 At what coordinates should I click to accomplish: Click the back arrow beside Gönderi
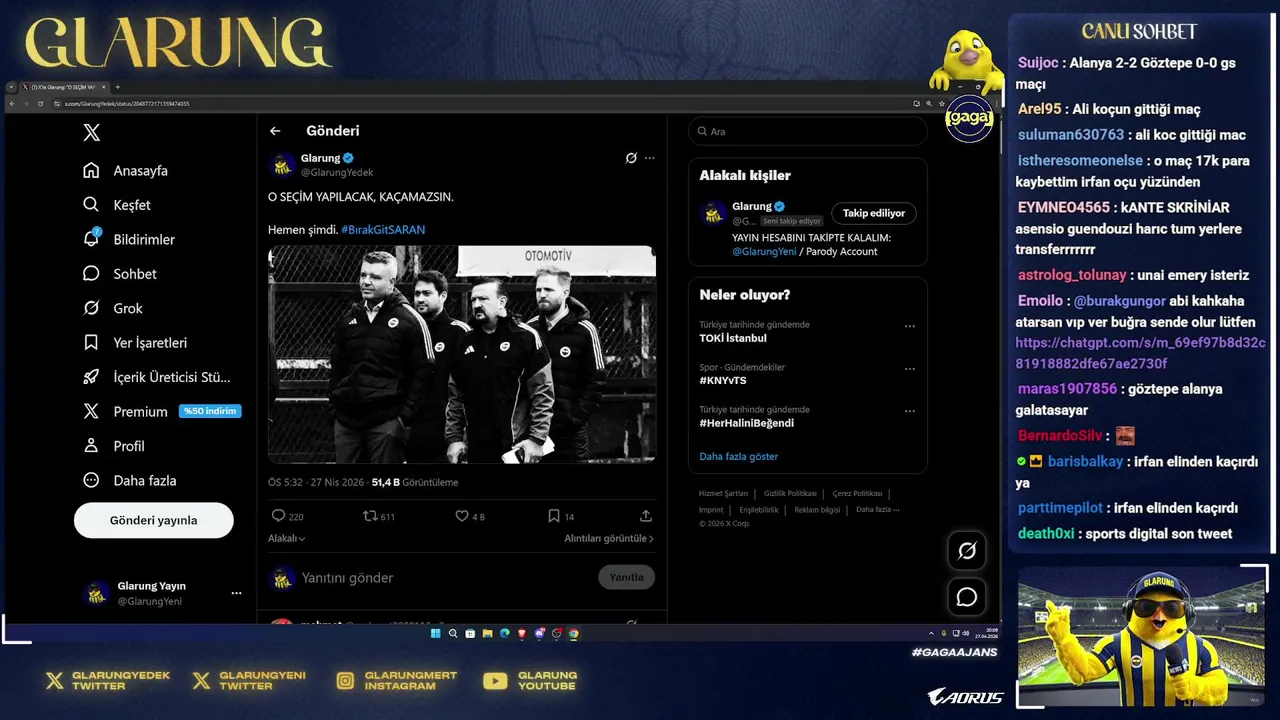[x=275, y=131]
